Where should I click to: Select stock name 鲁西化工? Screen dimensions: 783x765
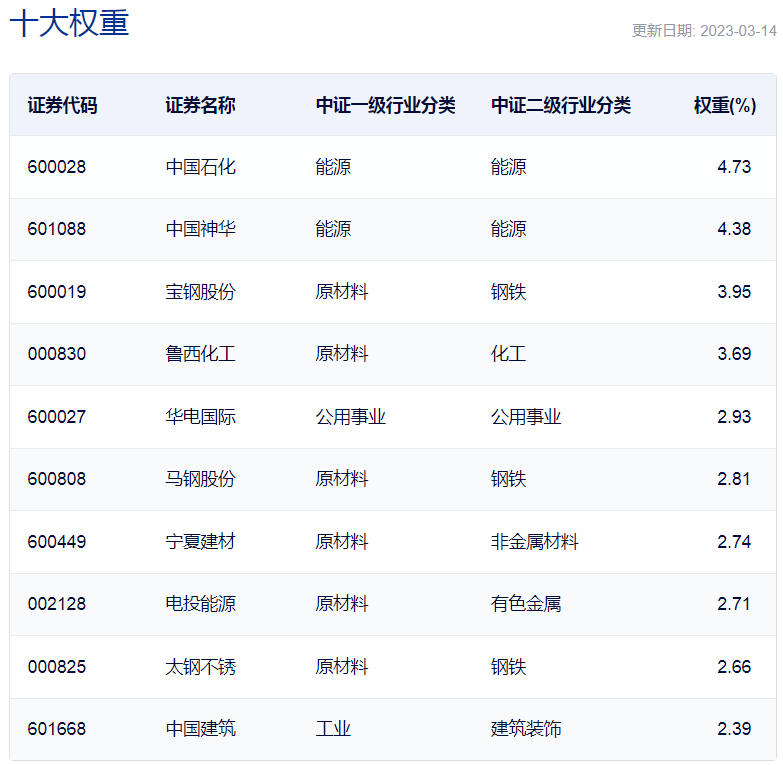[x=200, y=354]
